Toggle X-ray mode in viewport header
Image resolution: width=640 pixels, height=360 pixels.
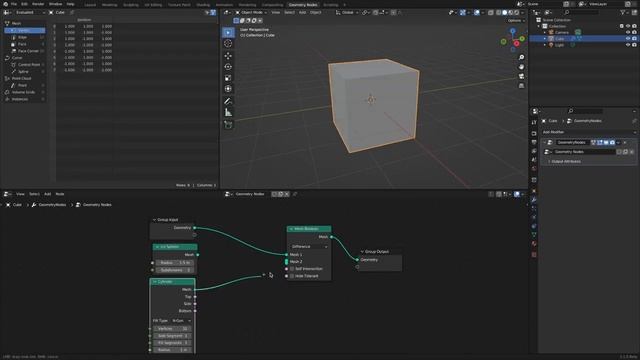[x=491, y=13]
